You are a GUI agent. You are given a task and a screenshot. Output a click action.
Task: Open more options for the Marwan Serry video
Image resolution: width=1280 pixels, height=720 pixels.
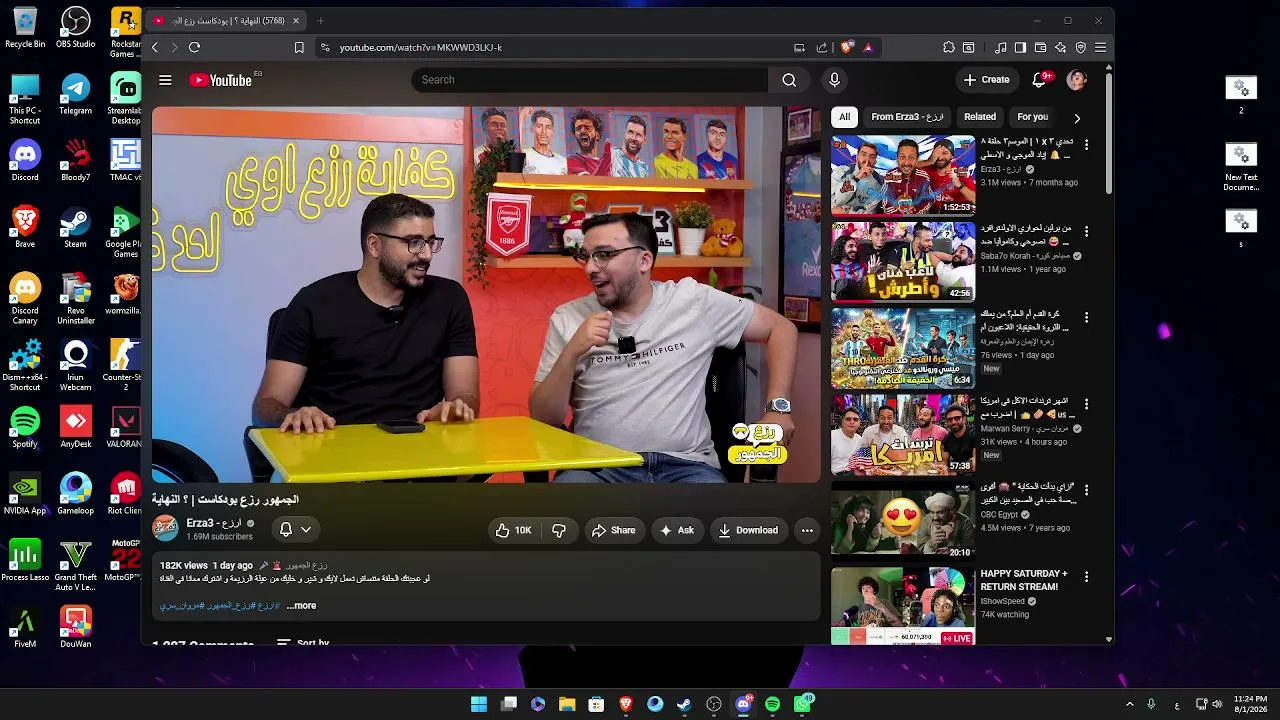(1086, 403)
